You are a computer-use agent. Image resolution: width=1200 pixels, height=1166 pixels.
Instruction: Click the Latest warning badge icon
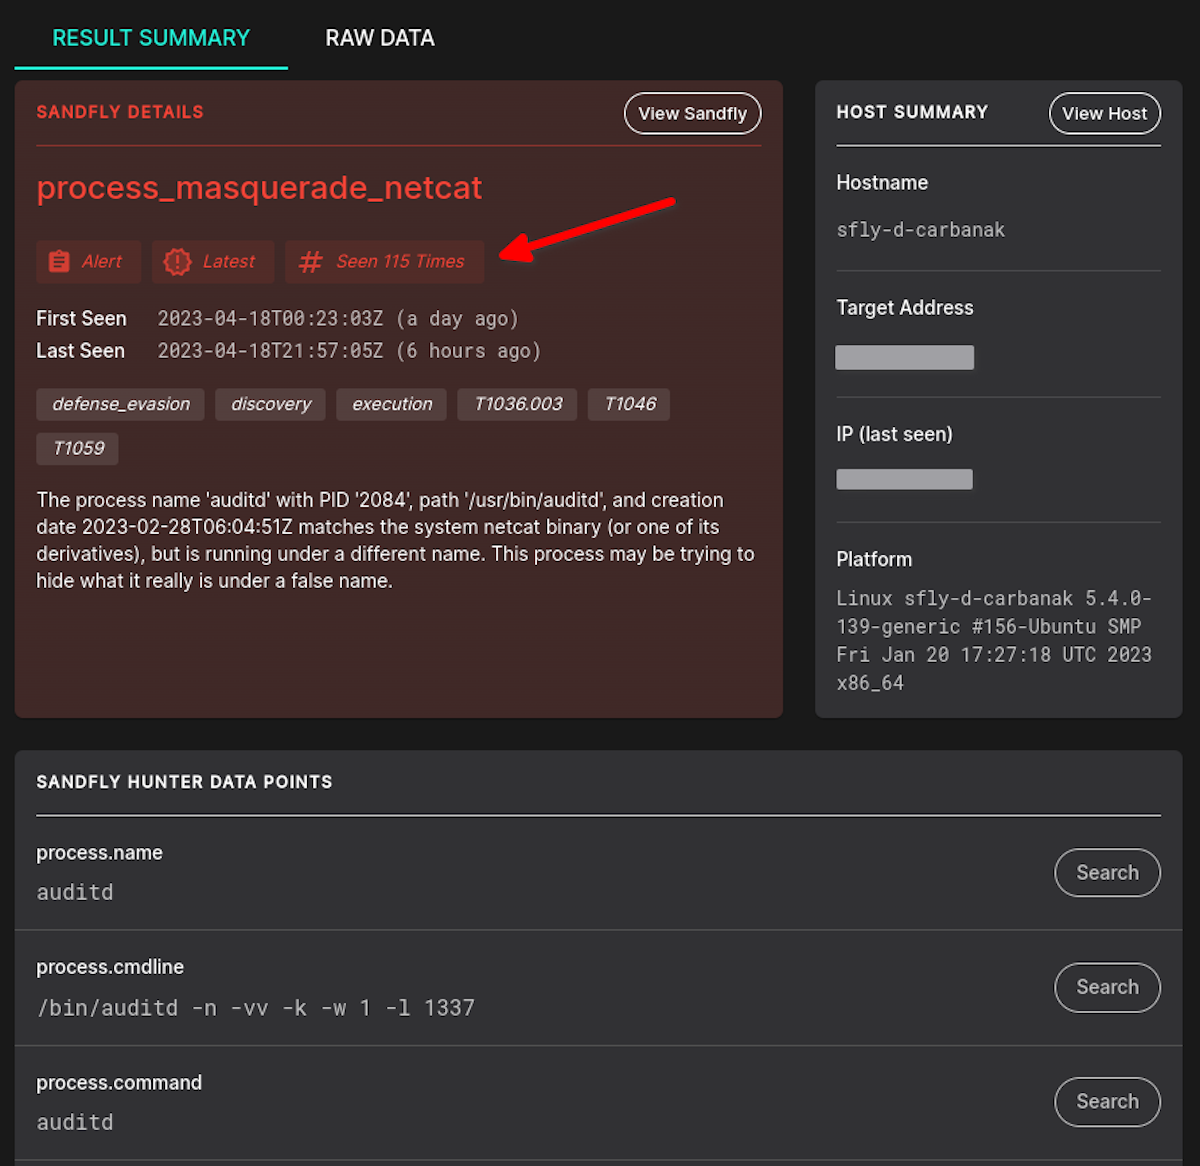coord(177,262)
